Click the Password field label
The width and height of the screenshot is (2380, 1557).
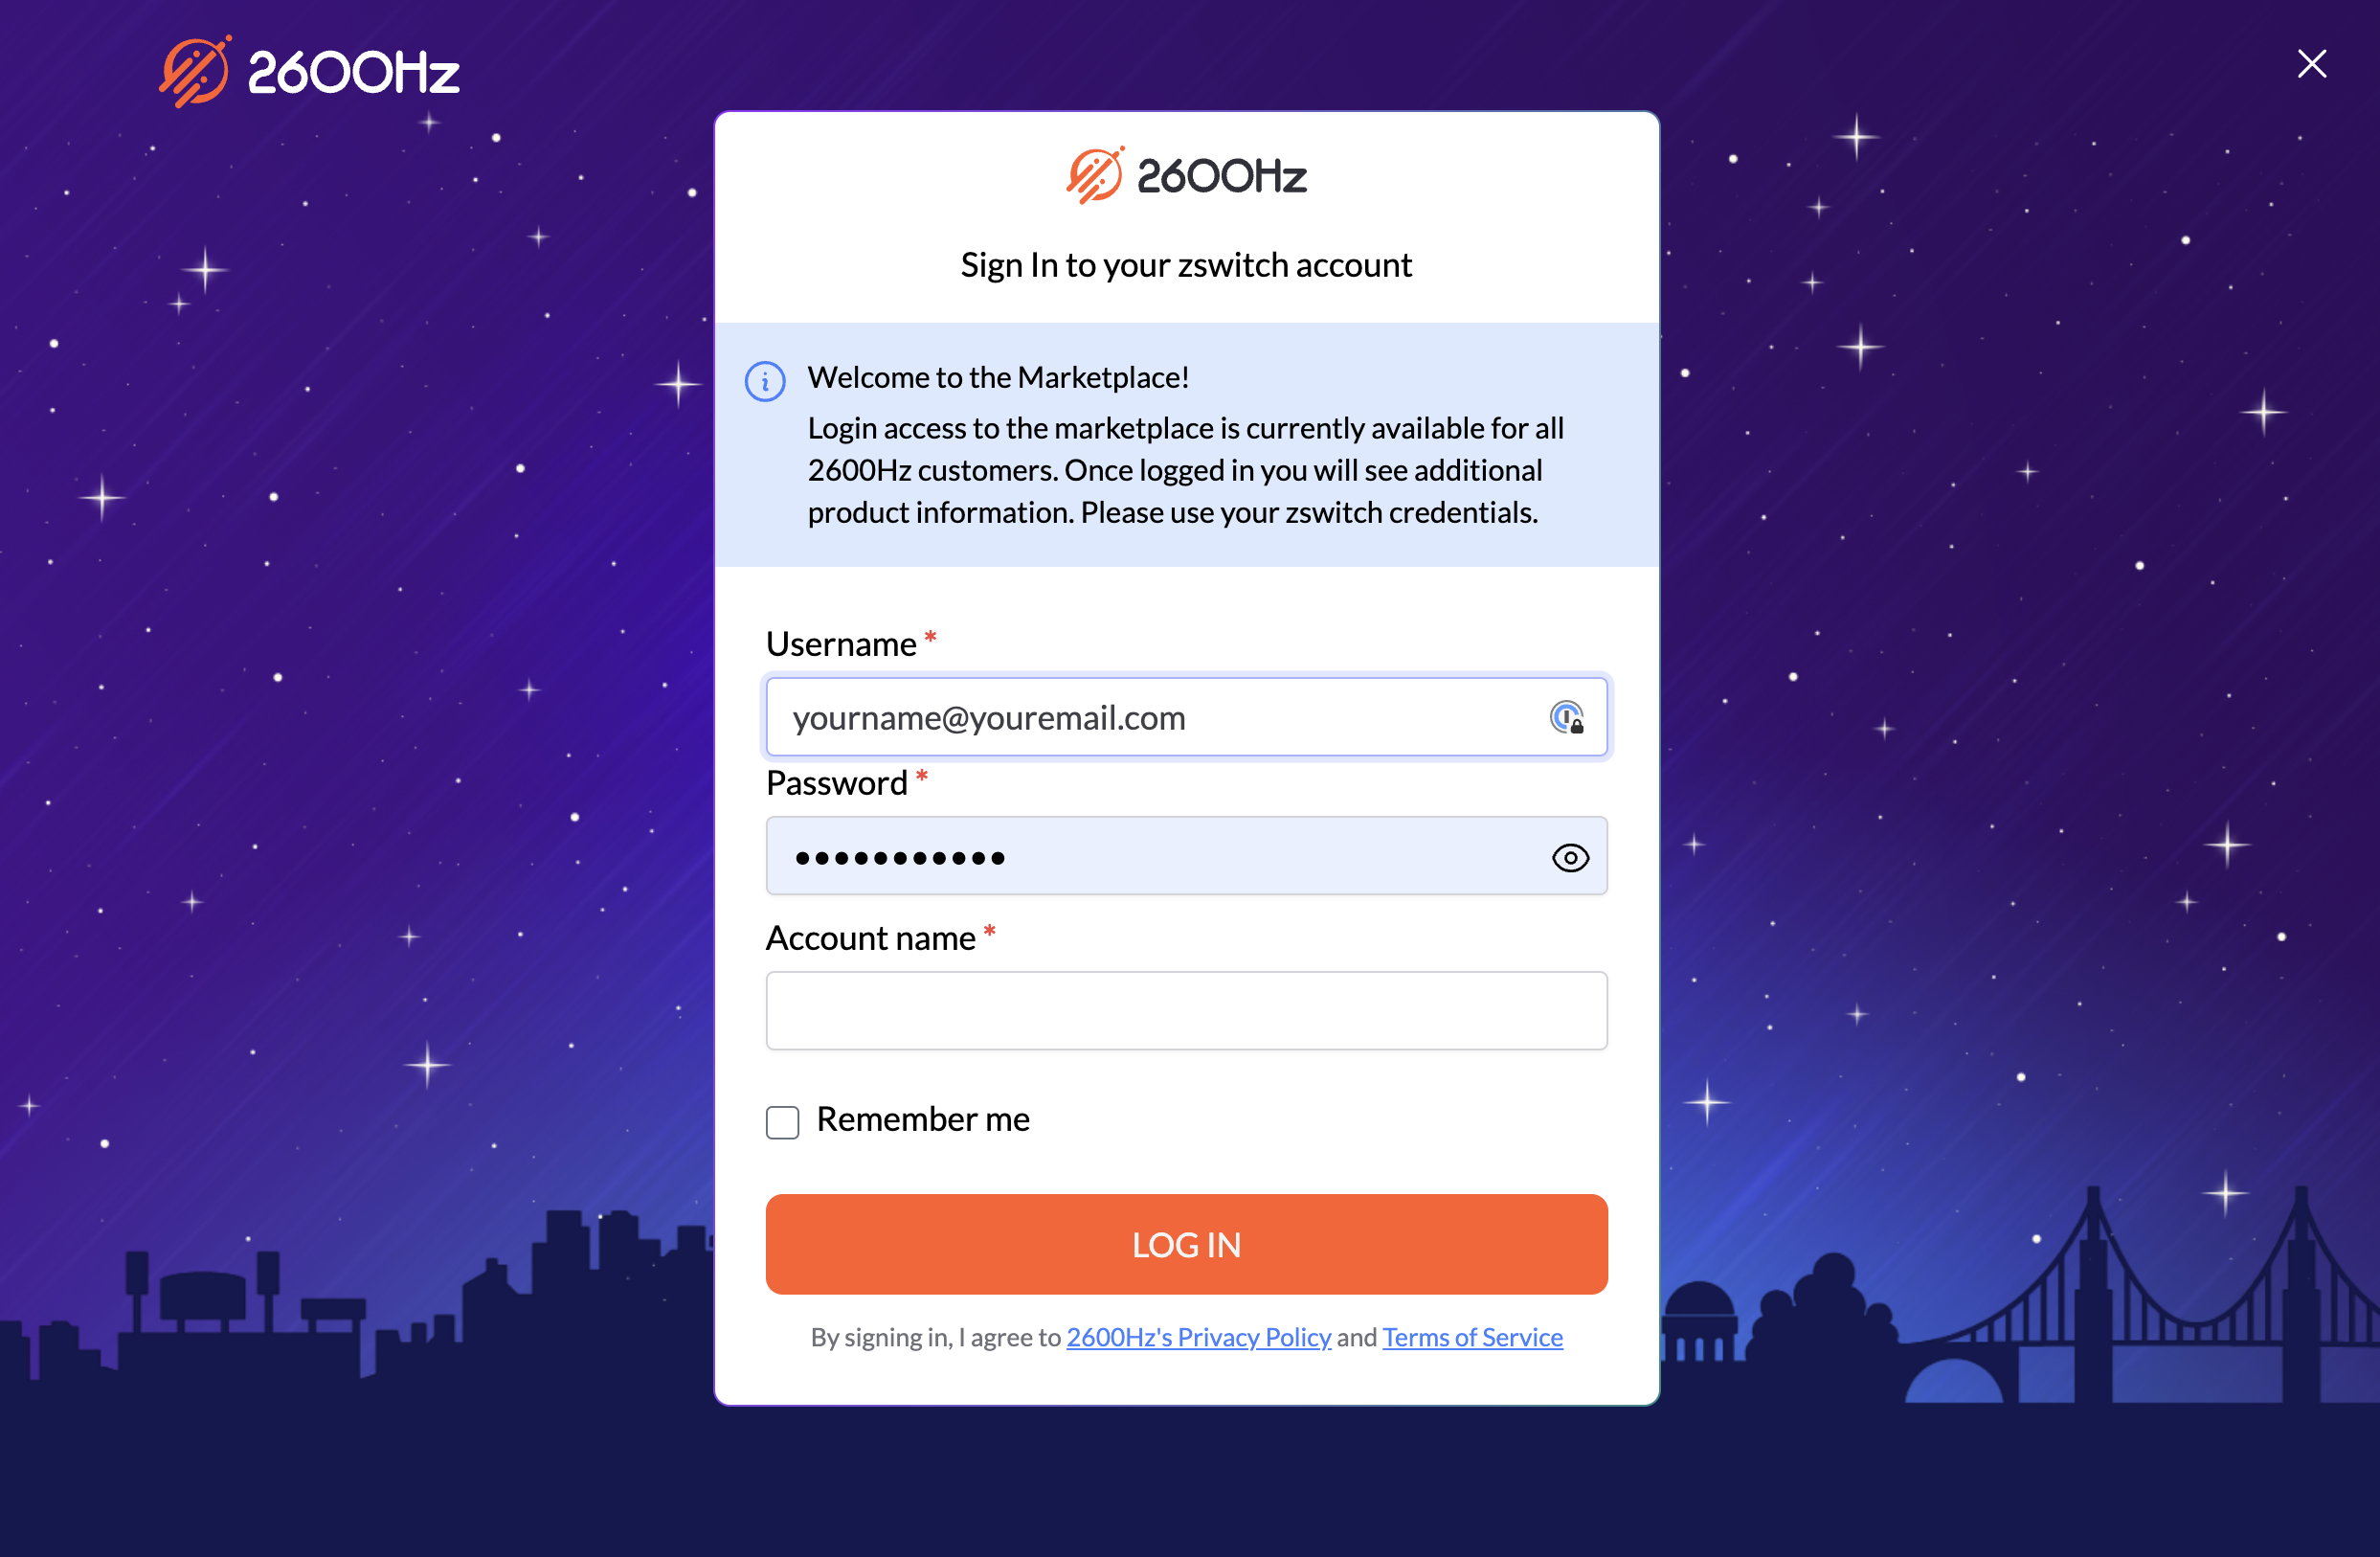[837, 782]
